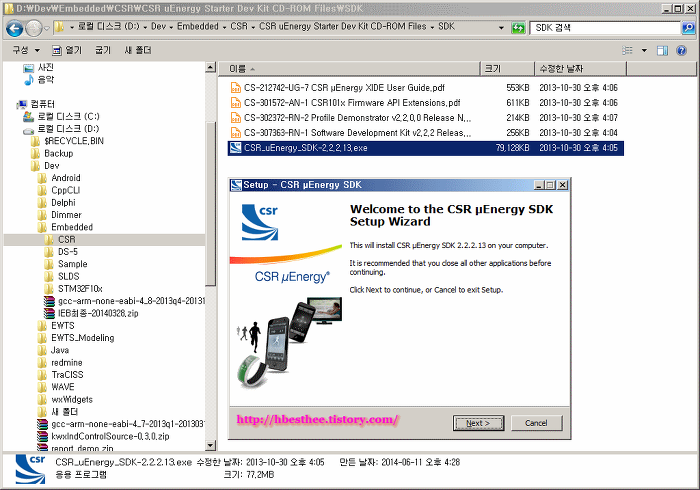The height and width of the screenshot is (490, 700).
Task: Click PDF icon of Firmware API Extensions
Action: (x=235, y=103)
